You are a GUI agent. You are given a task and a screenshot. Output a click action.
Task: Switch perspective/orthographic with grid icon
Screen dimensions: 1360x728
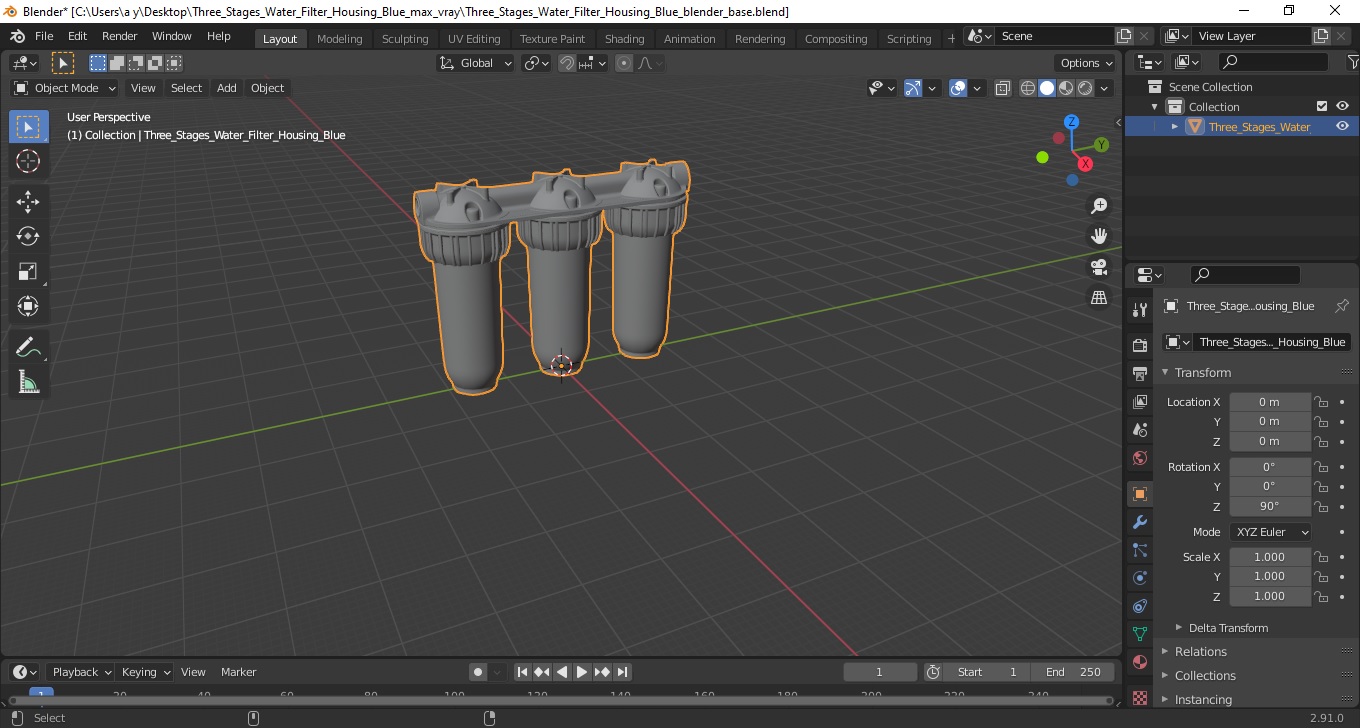click(1099, 298)
